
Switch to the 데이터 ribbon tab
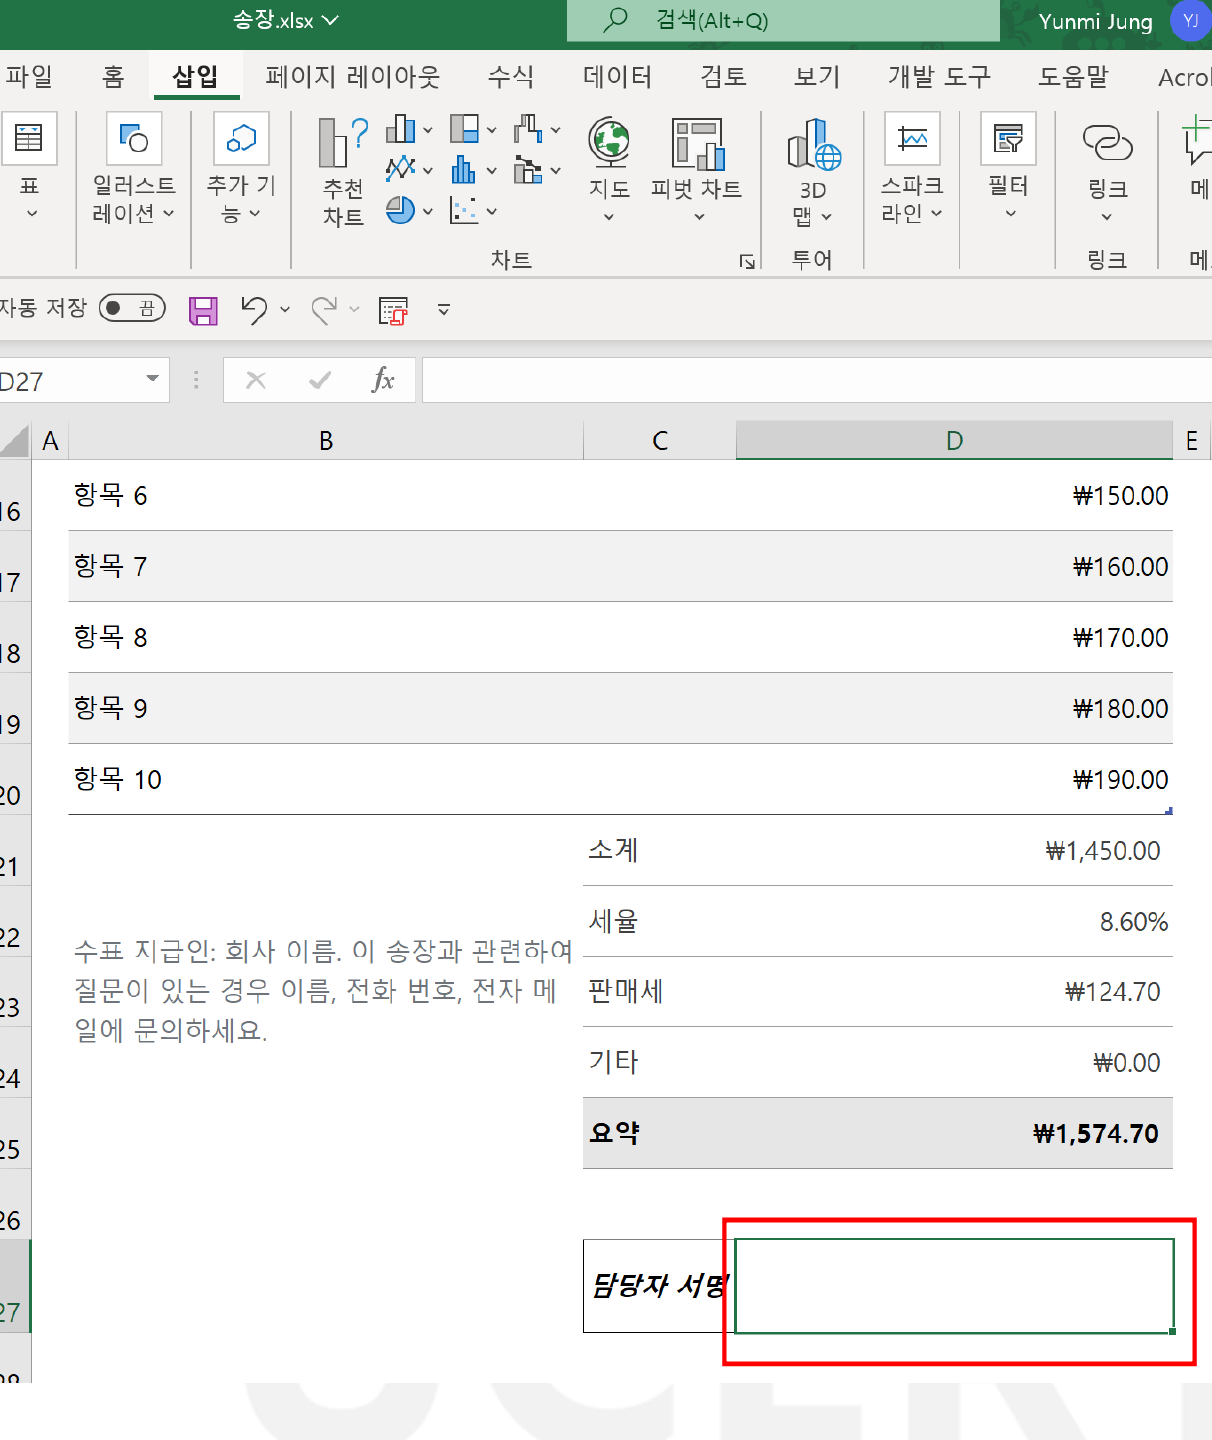(x=617, y=76)
